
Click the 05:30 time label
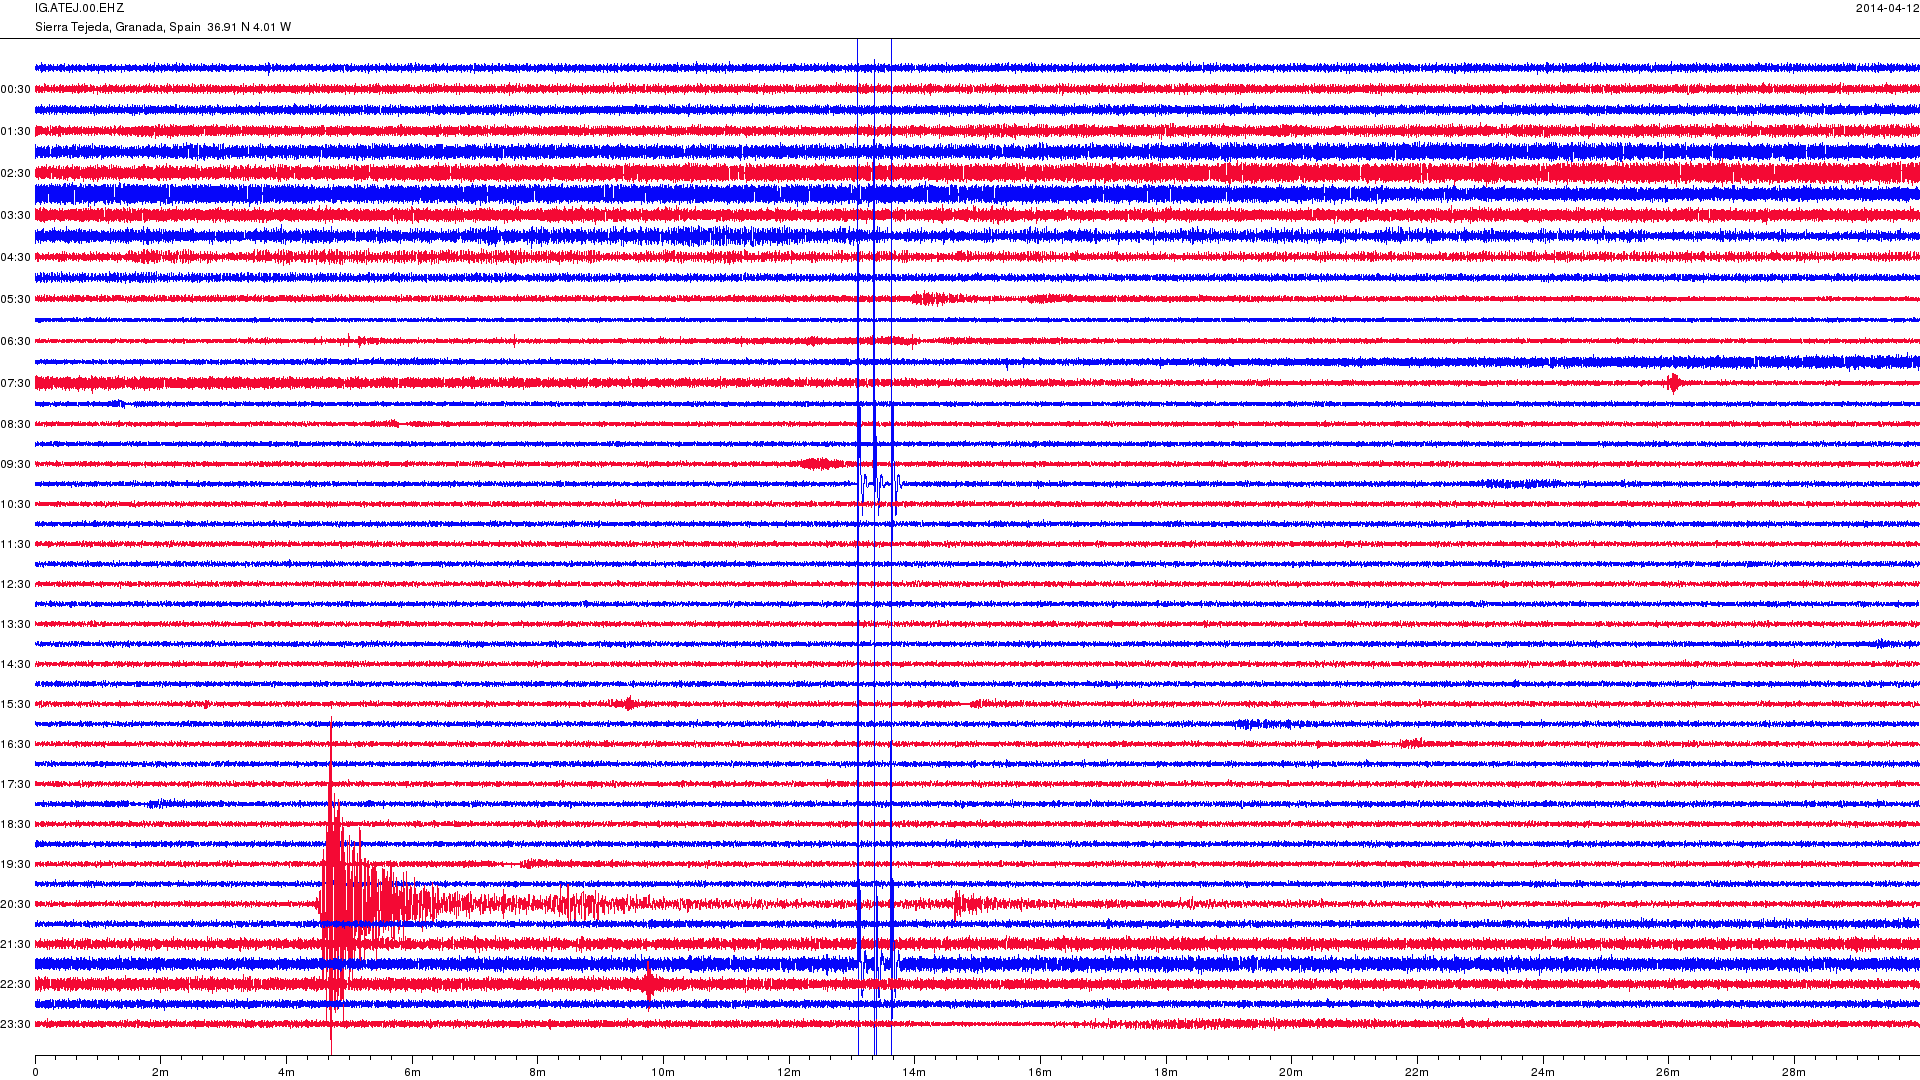click(x=15, y=299)
